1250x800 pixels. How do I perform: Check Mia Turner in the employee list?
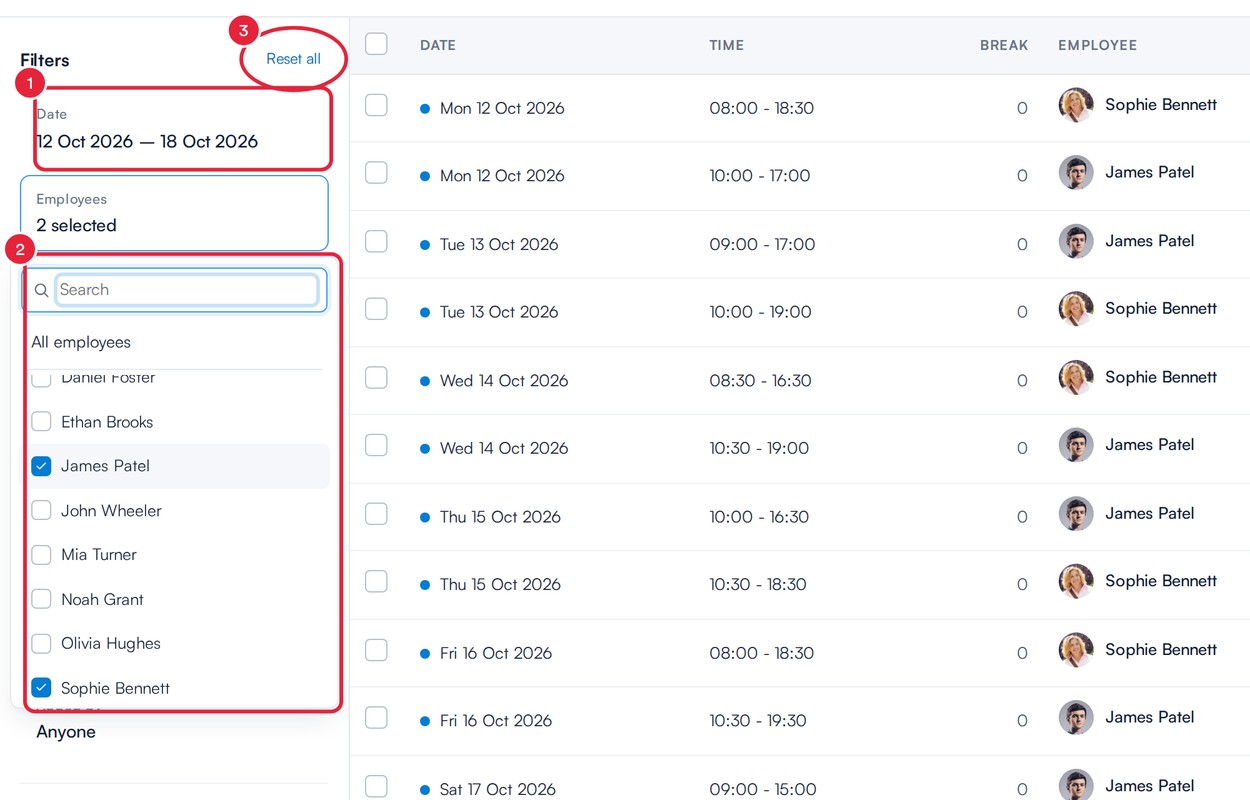coord(41,555)
